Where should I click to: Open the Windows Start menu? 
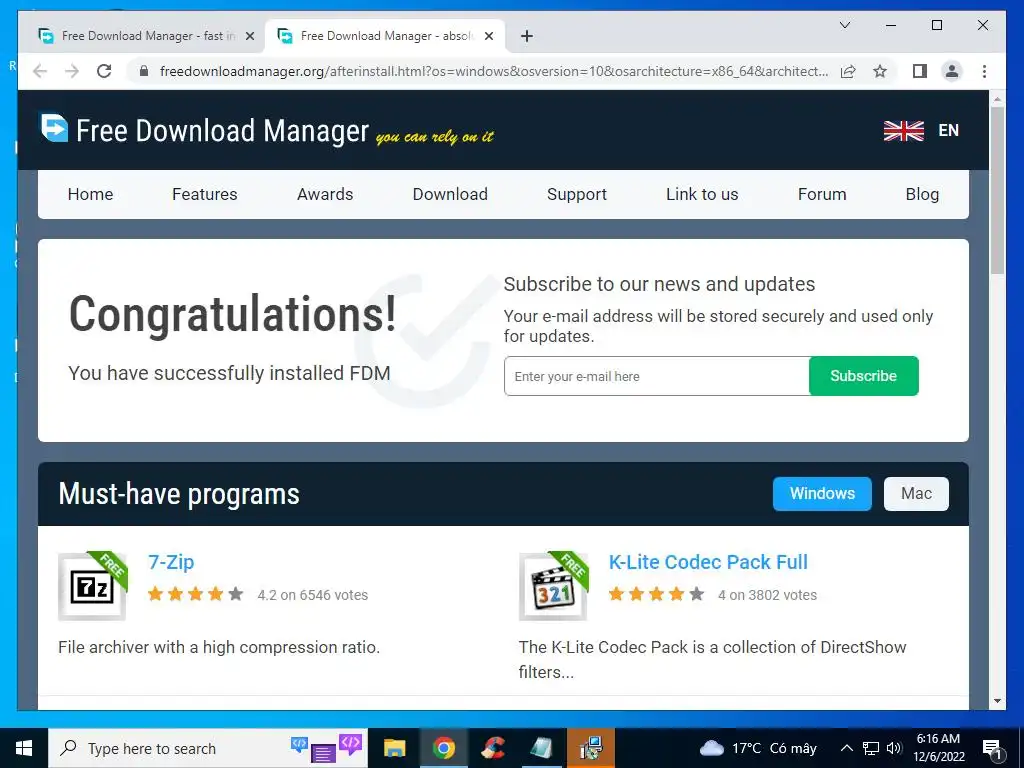pos(24,748)
